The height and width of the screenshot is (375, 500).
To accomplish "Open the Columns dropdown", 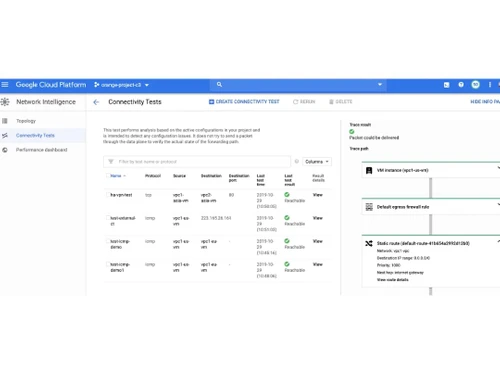I will coord(317,162).
